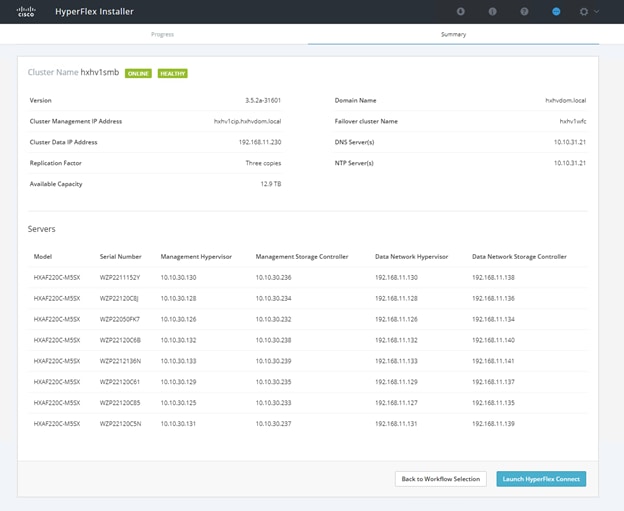Select serial number WZP2211152Y
This screenshot has width=624, height=511.
(120, 277)
